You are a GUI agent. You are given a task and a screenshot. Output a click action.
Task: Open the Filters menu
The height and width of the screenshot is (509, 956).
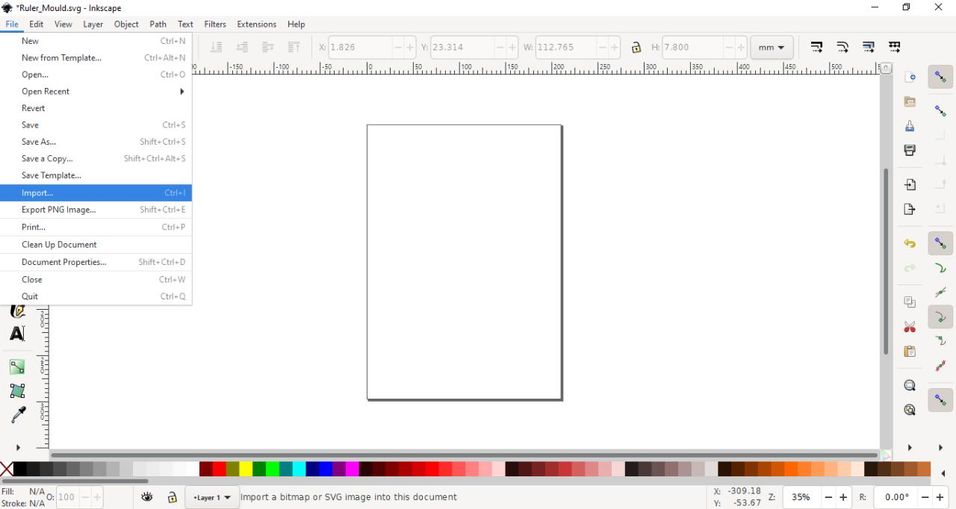pos(215,24)
